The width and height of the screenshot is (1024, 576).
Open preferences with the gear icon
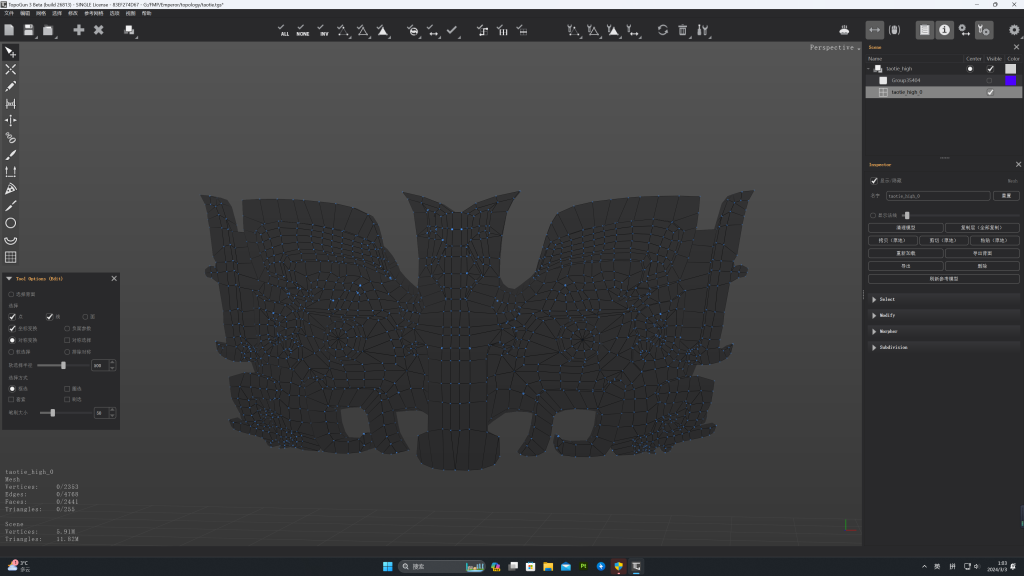(x=1014, y=31)
